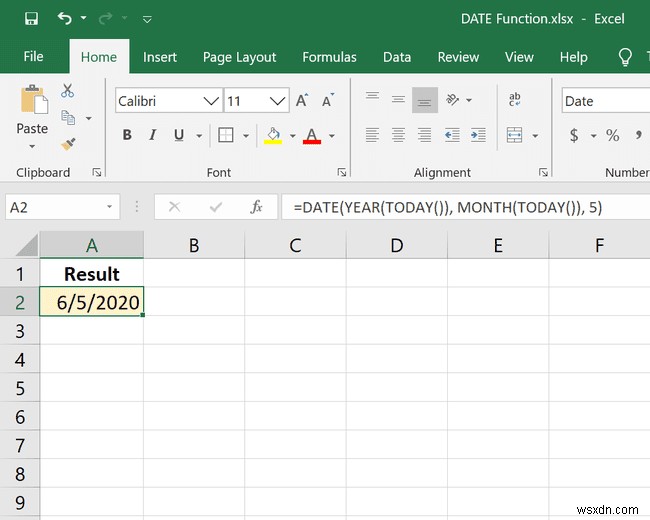Toggle Bold formatting
This screenshot has height=520, width=650.
pos(127,135)
